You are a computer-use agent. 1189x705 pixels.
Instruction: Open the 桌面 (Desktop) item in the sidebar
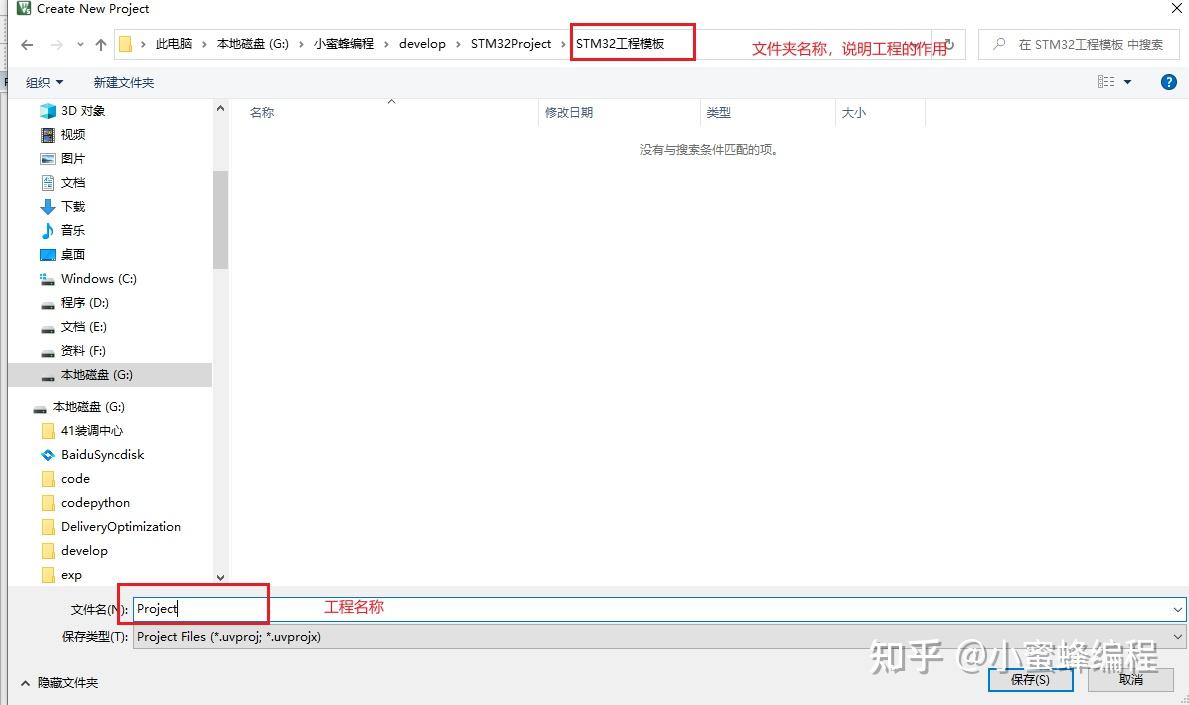point(71,254)
